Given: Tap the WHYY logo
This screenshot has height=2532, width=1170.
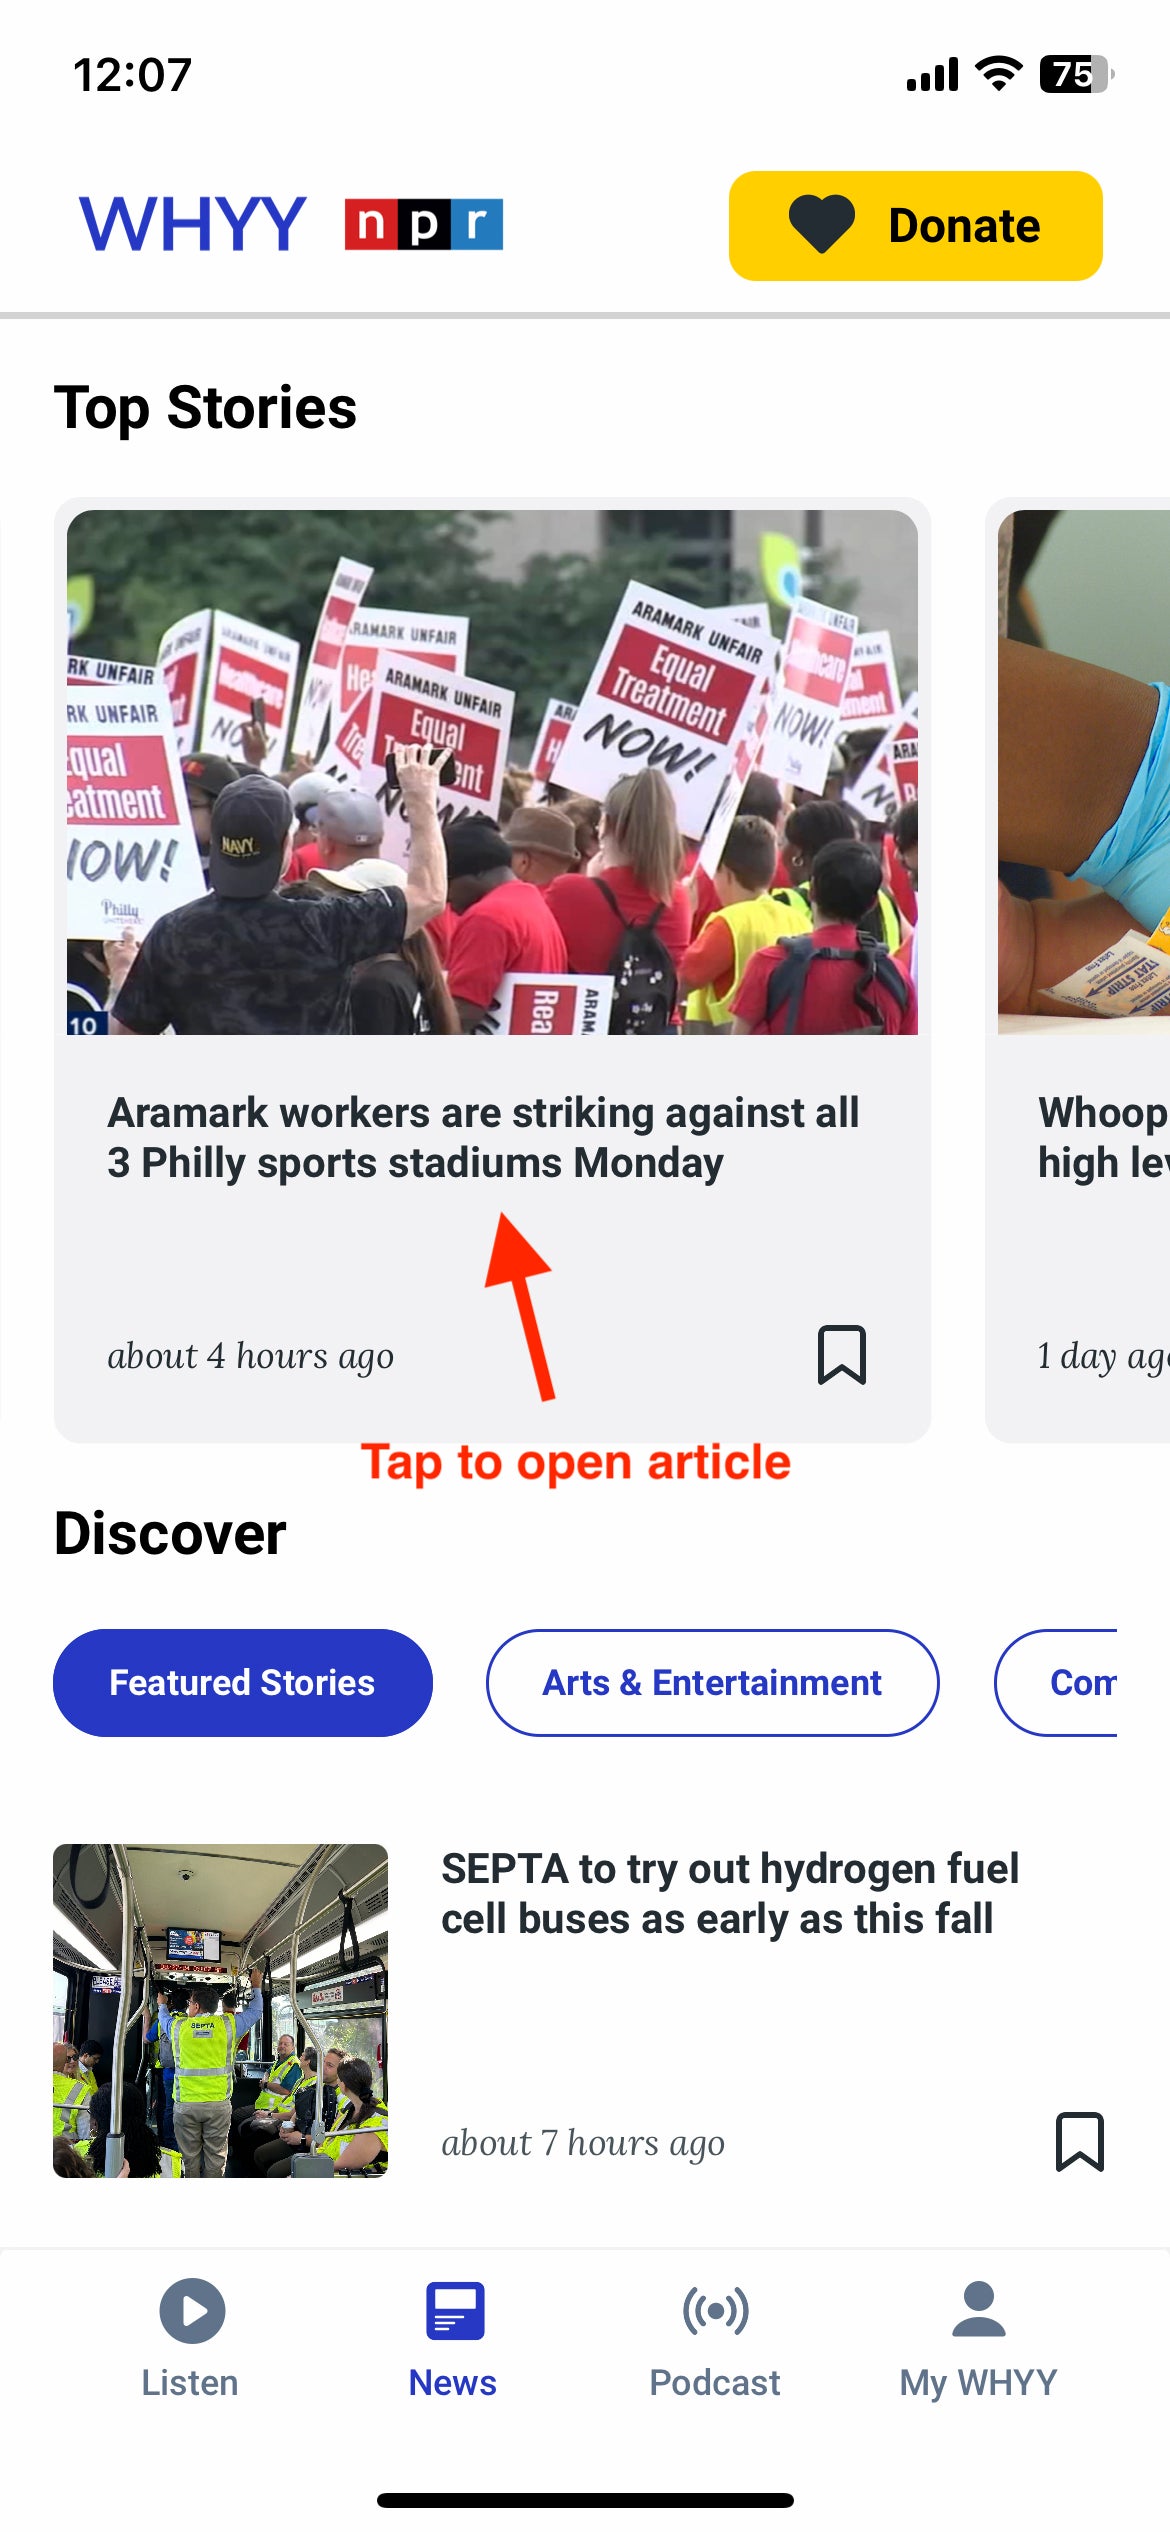Looking at the screenshot, I should [192, 224].
